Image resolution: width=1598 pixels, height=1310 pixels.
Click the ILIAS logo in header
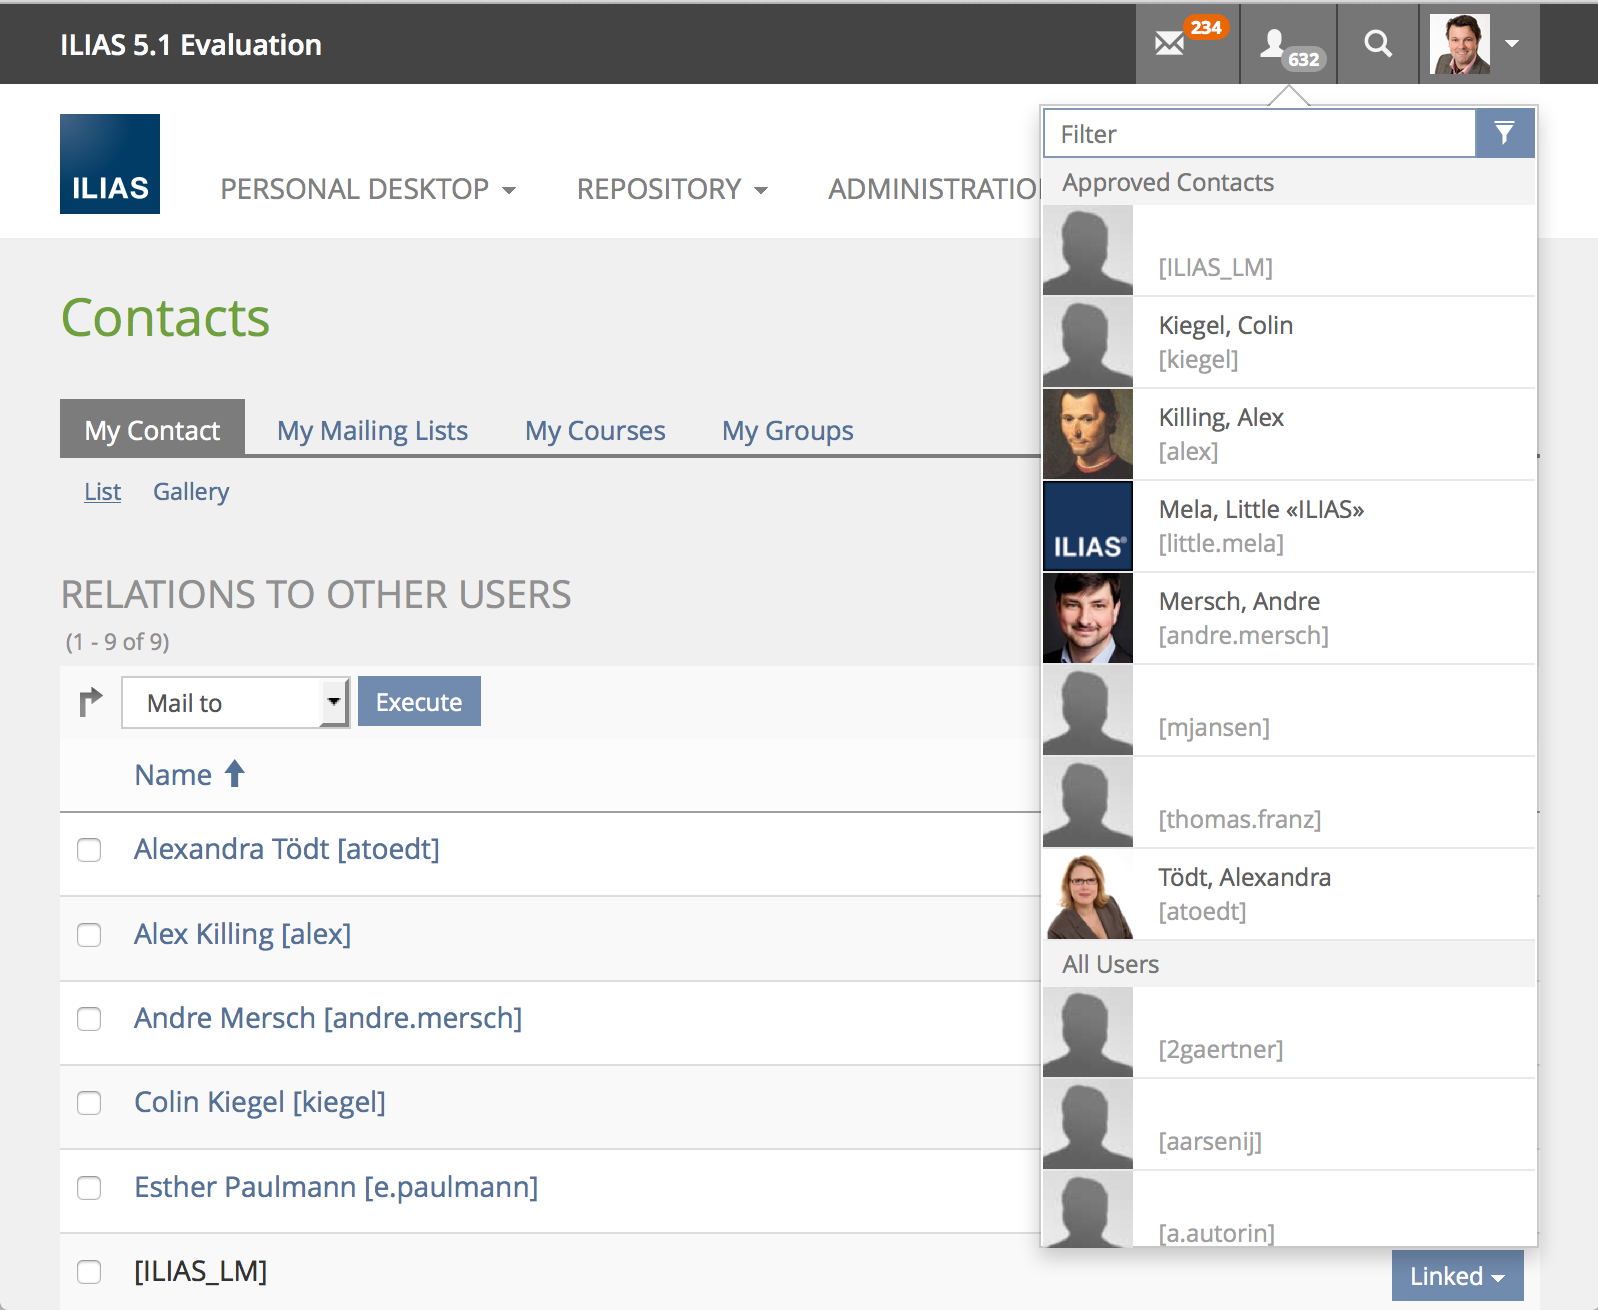[110, 164]
